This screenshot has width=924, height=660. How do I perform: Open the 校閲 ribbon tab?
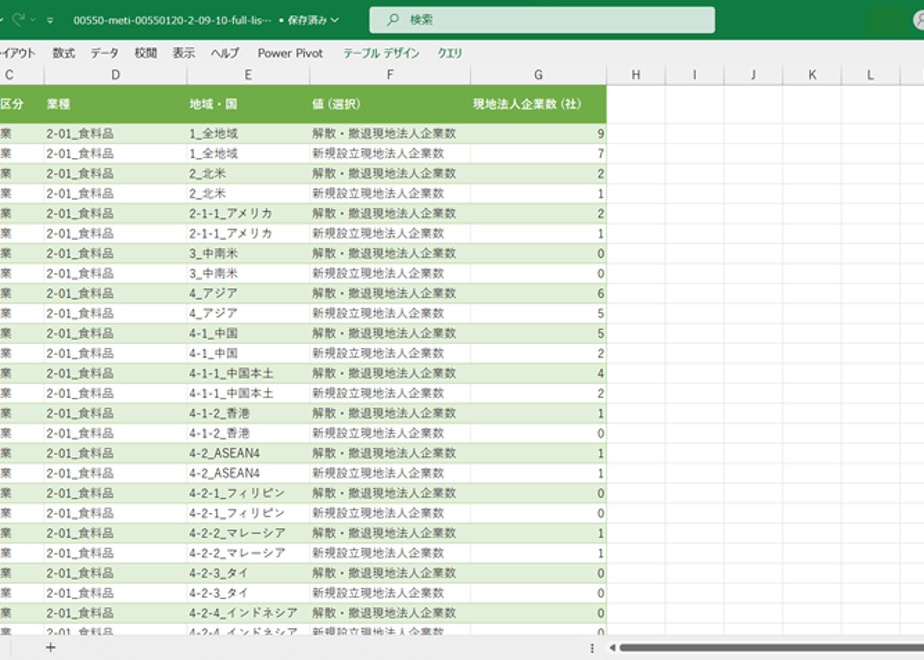point(145,53)
